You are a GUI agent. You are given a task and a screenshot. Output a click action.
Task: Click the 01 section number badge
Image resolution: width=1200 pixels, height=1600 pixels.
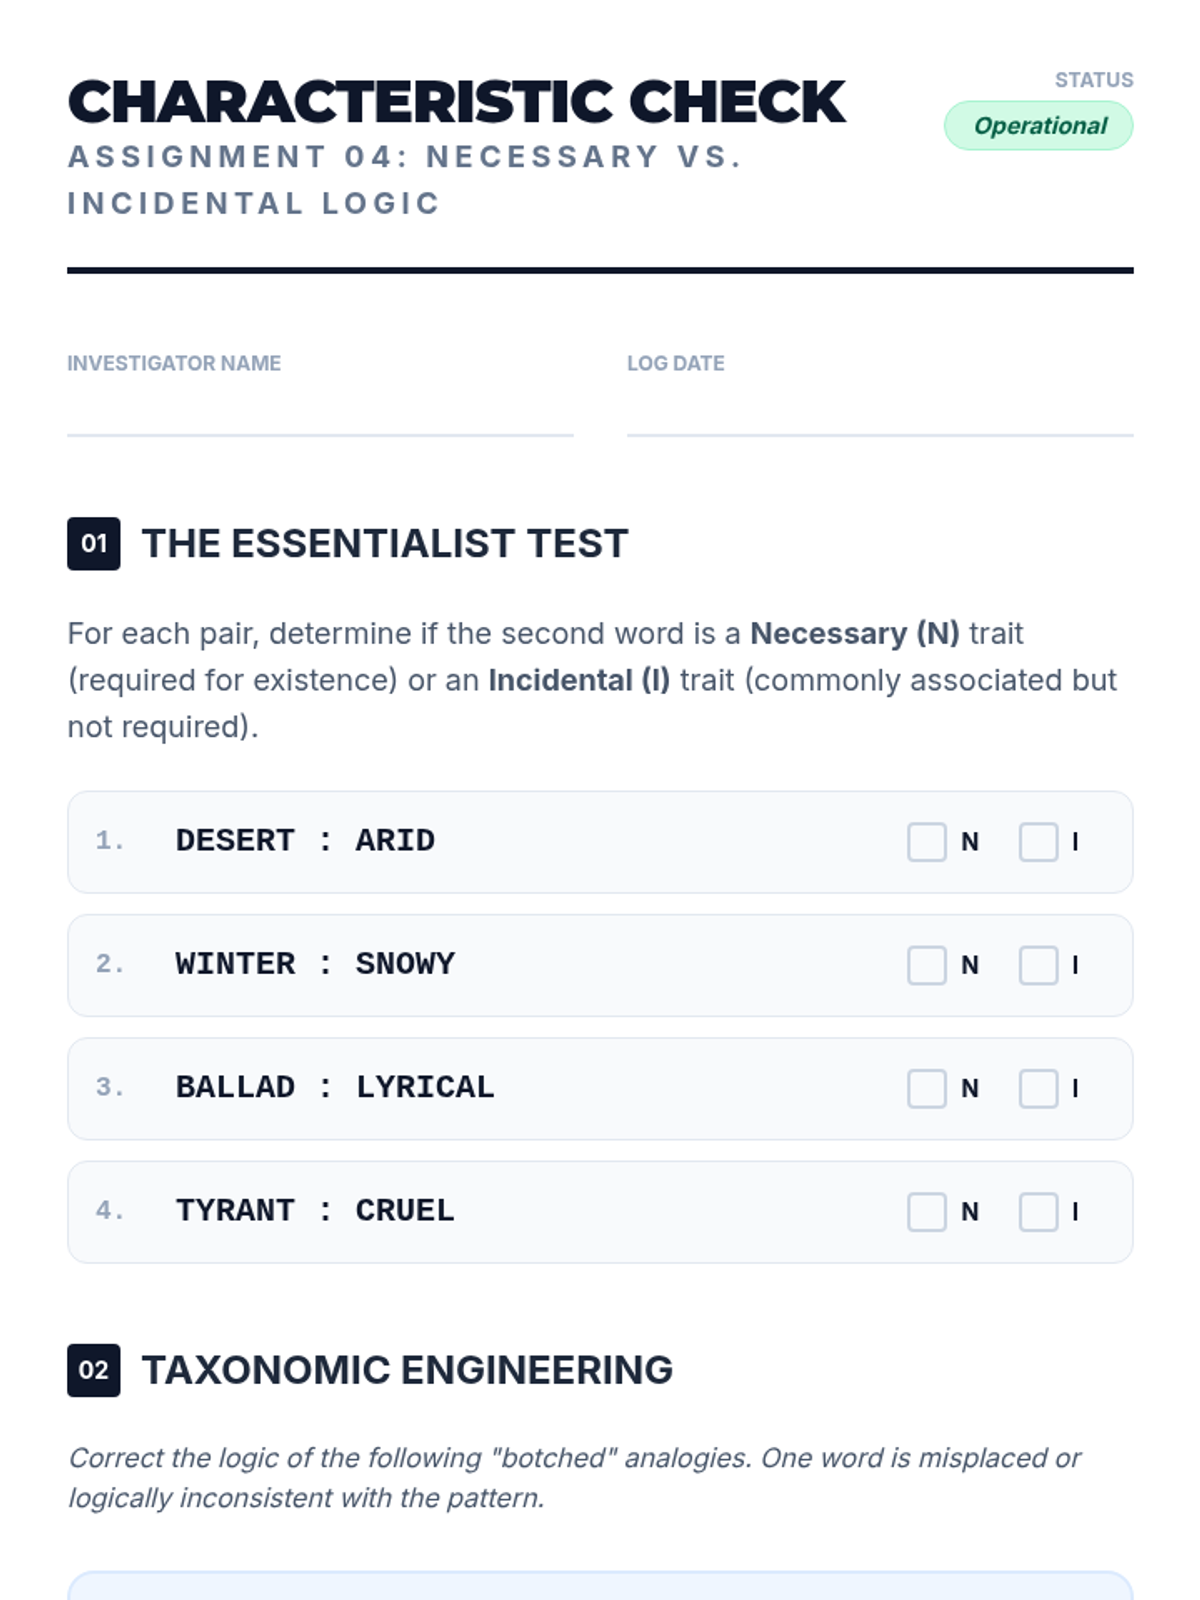[94, 544]
